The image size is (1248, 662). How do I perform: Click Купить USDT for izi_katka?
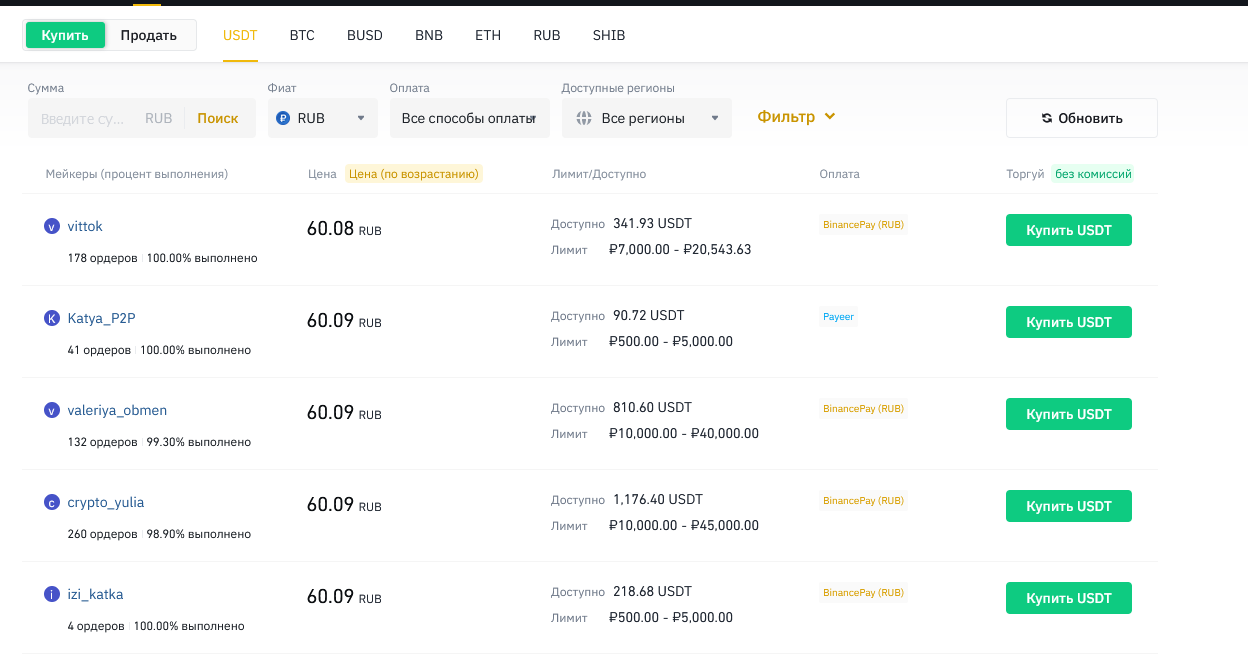tap(1069, 598)
